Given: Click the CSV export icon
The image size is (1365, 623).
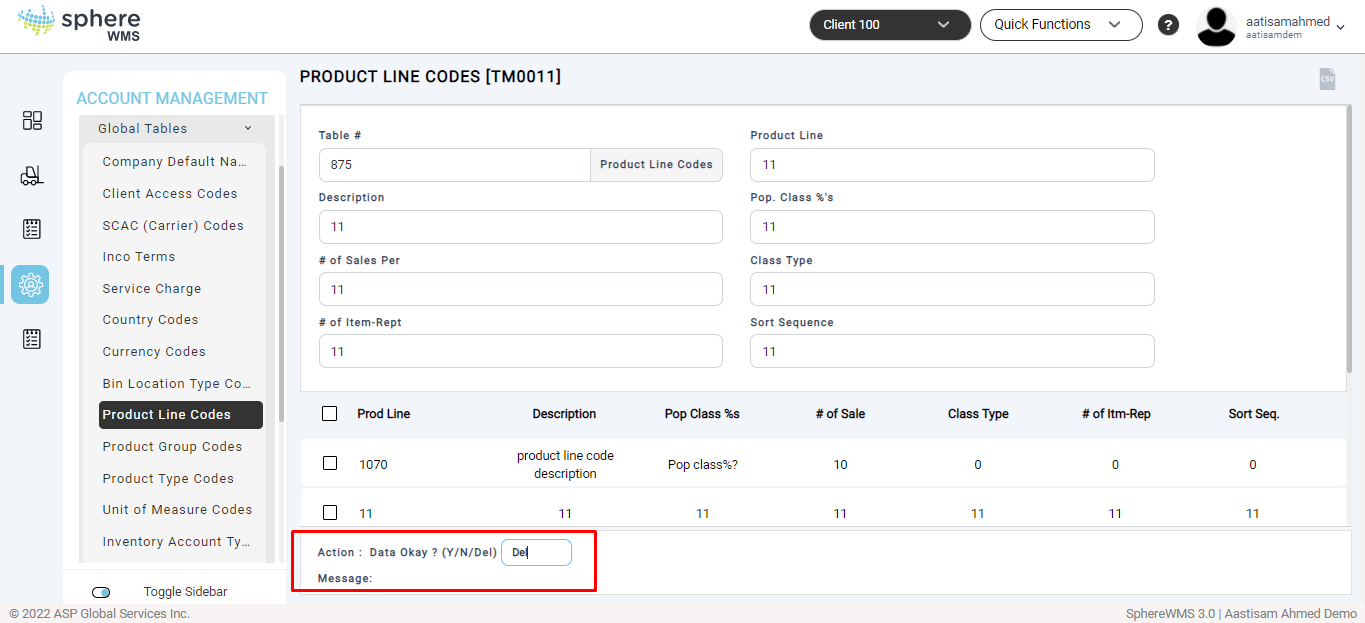Looking at the screenshot, I should (x=1327, y=79).
